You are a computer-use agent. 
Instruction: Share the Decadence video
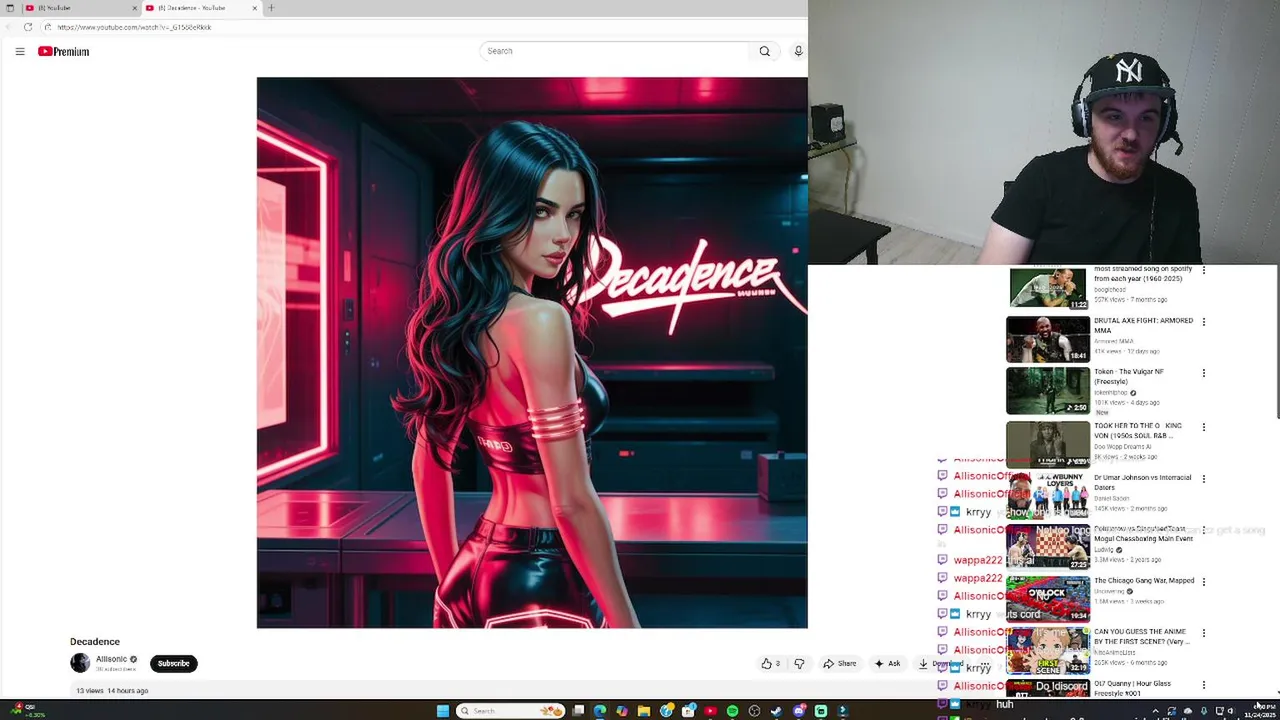pos(840,663)
